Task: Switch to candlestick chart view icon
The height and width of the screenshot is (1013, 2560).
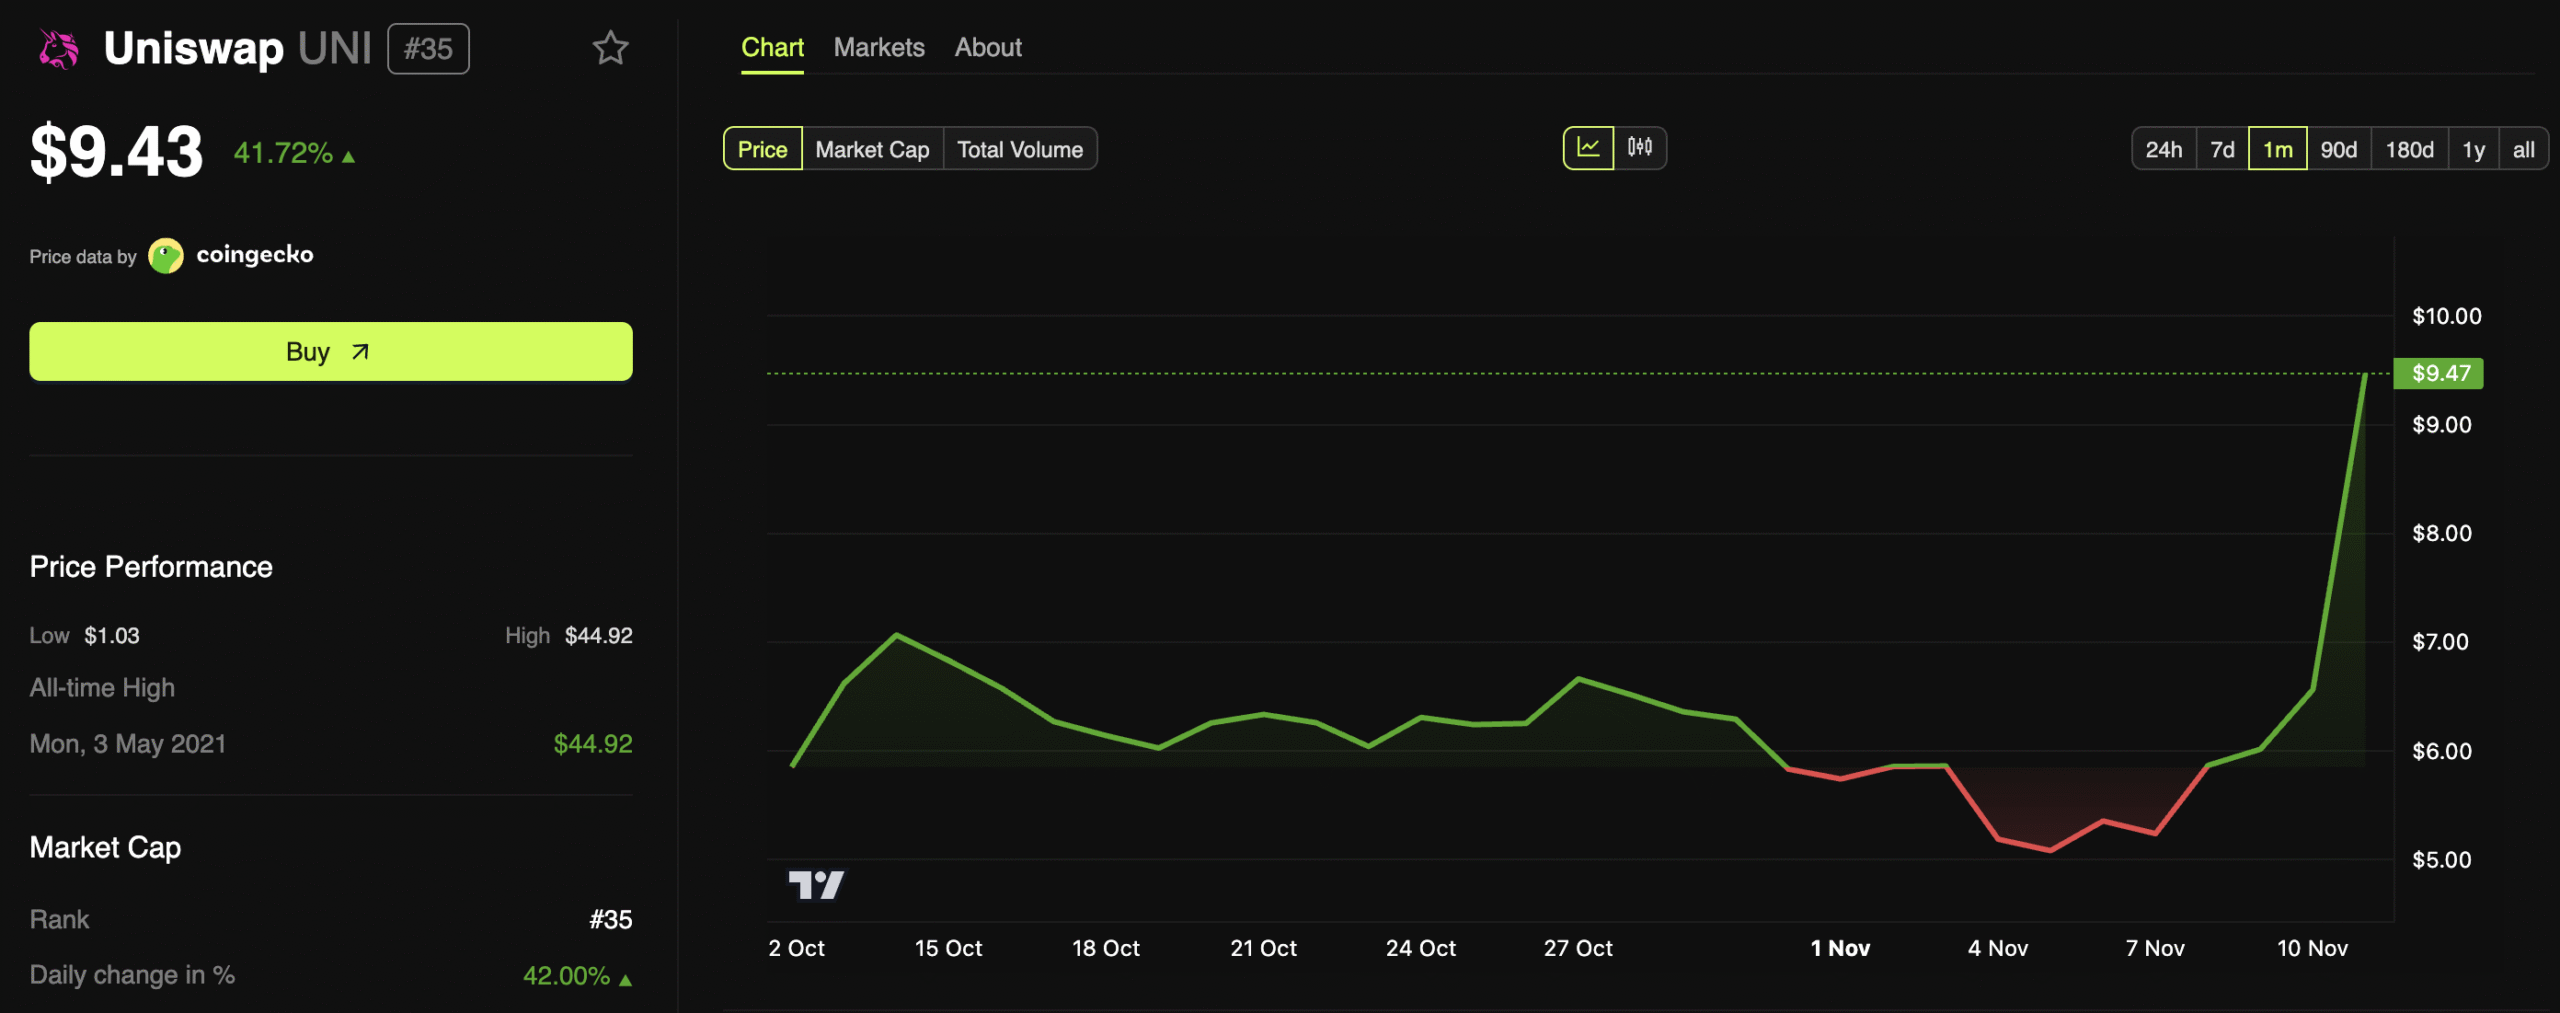Action: [x=1640, y=148]
